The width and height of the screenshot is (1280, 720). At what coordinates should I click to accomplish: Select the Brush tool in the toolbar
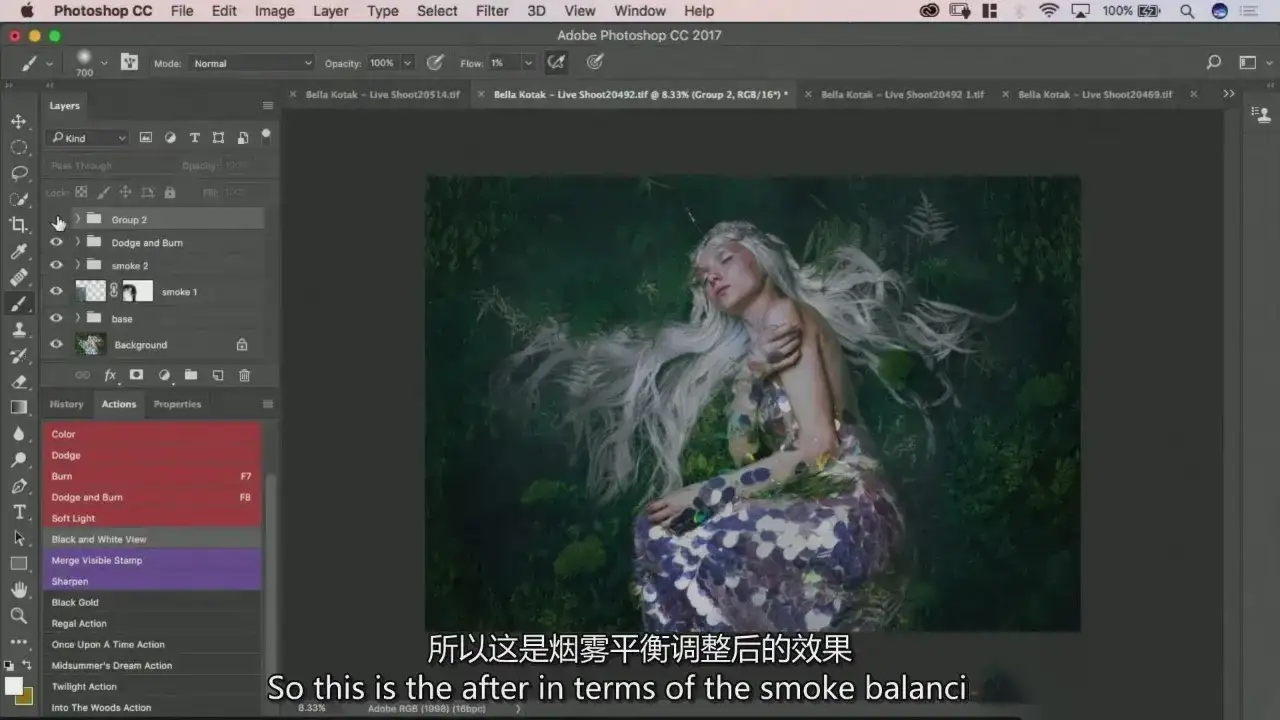(18, 303)
